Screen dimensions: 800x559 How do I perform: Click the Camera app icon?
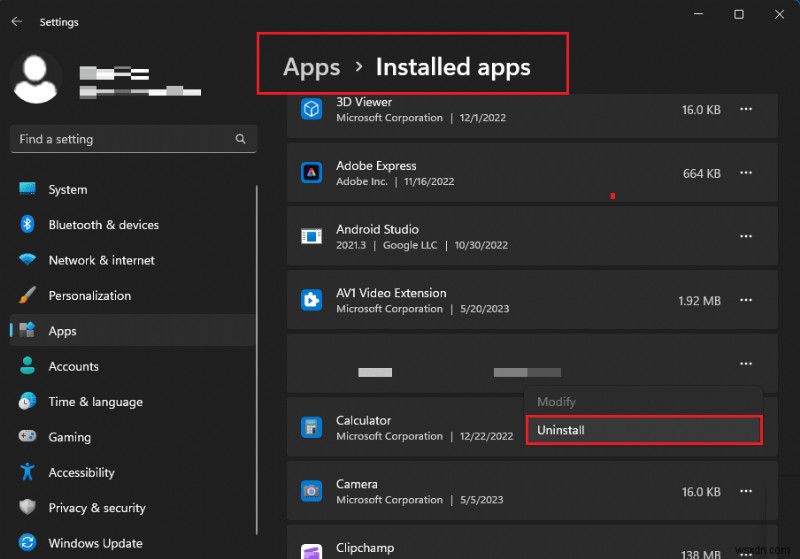pos(311,491)
